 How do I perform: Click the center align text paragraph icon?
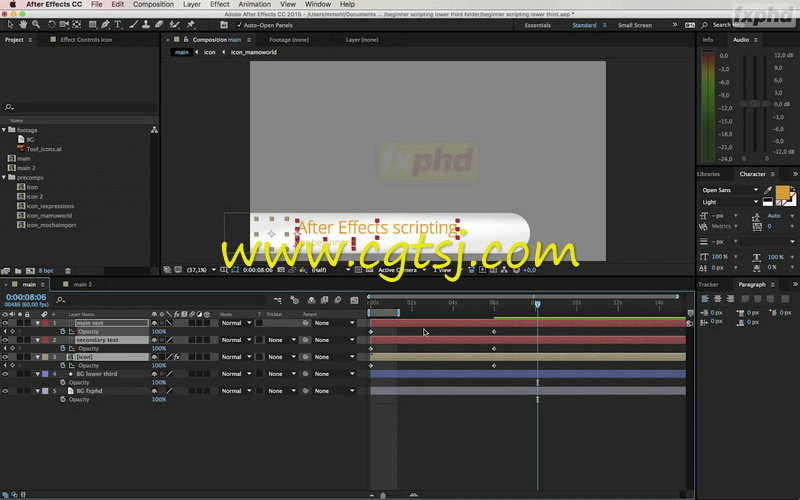(x=718, y=298)
